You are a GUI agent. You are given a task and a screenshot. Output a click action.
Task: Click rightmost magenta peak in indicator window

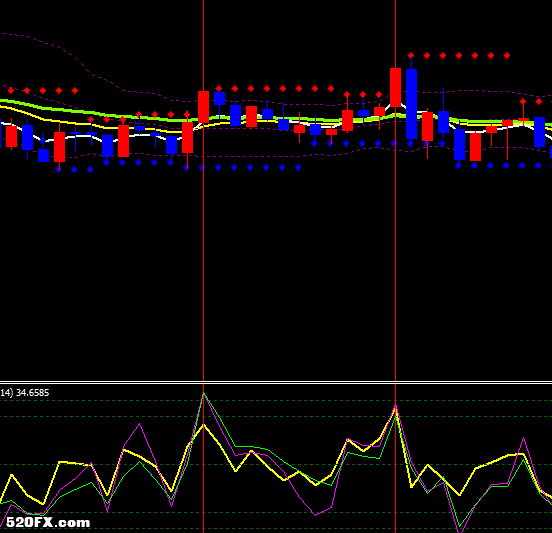click(524, 438)
